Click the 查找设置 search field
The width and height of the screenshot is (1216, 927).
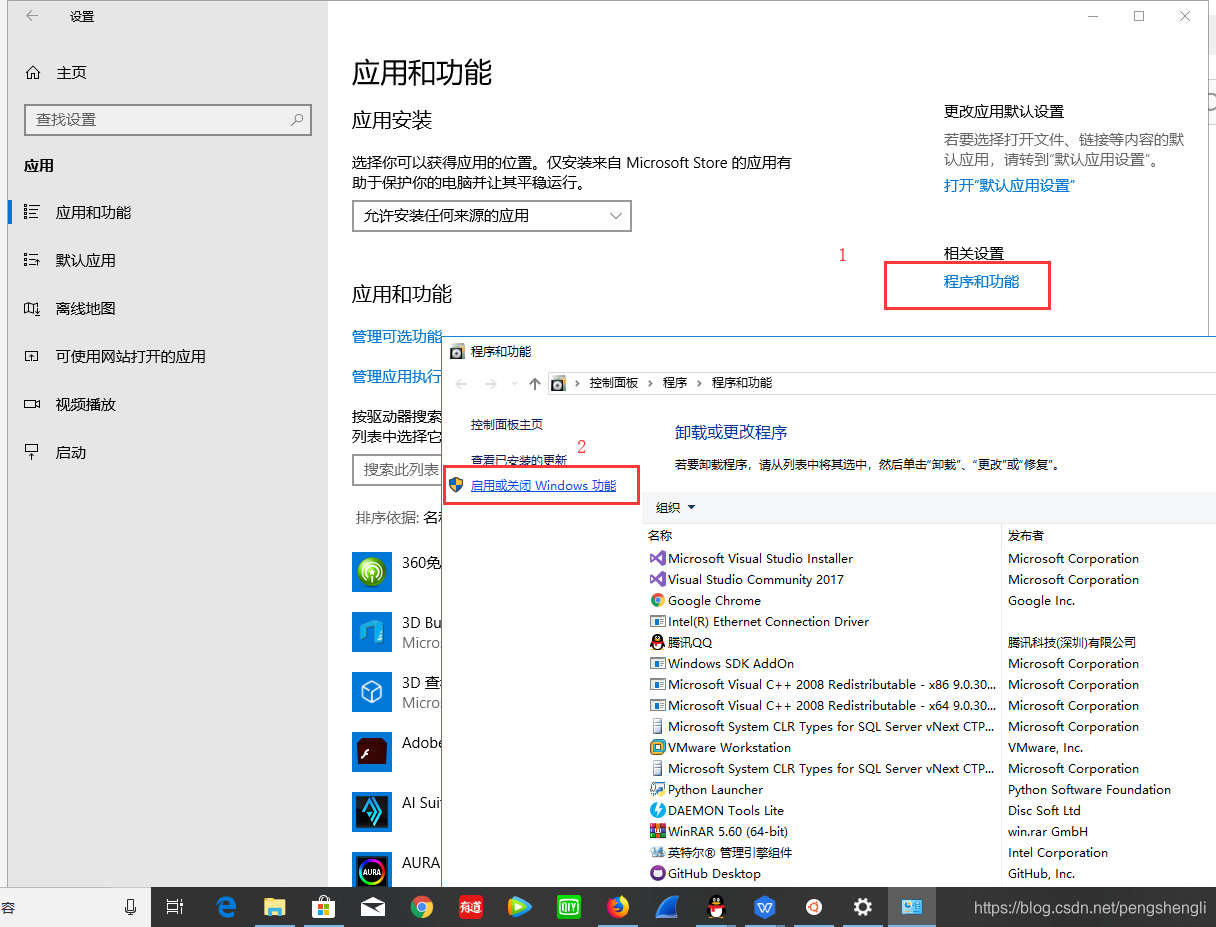(x=167, y=119)
